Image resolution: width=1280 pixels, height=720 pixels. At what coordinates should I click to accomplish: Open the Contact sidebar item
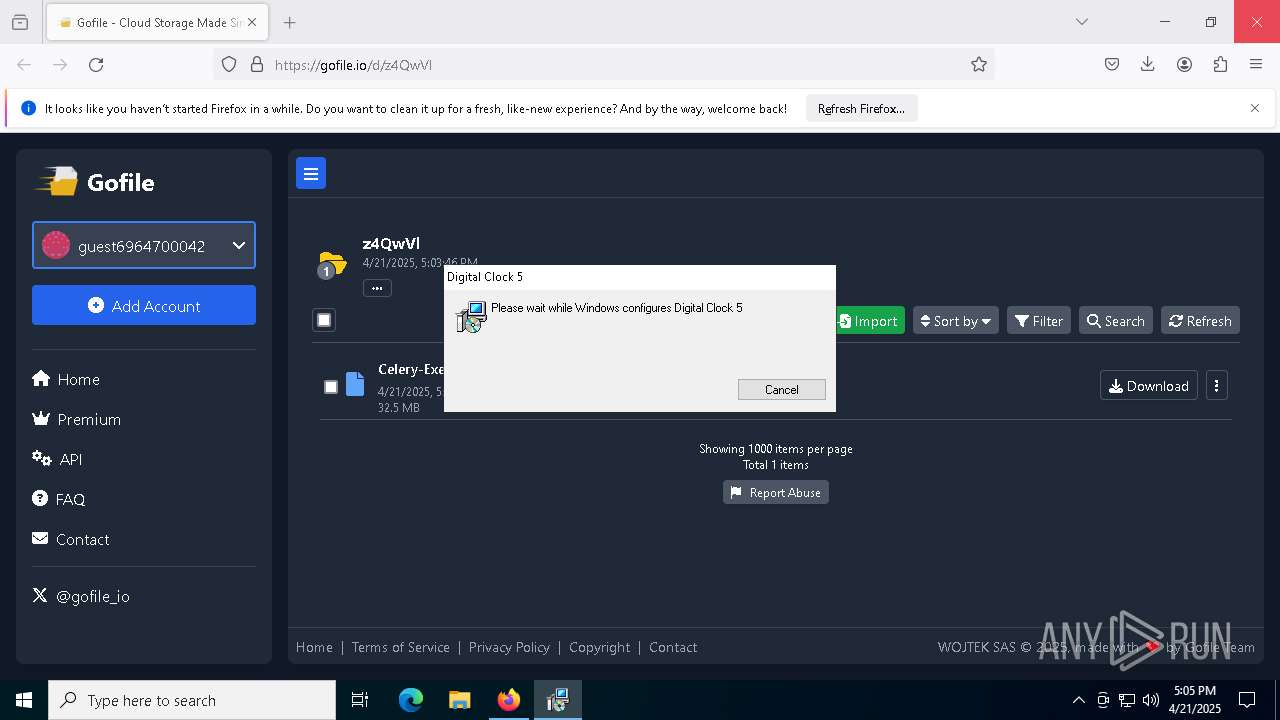coord(71,539)
